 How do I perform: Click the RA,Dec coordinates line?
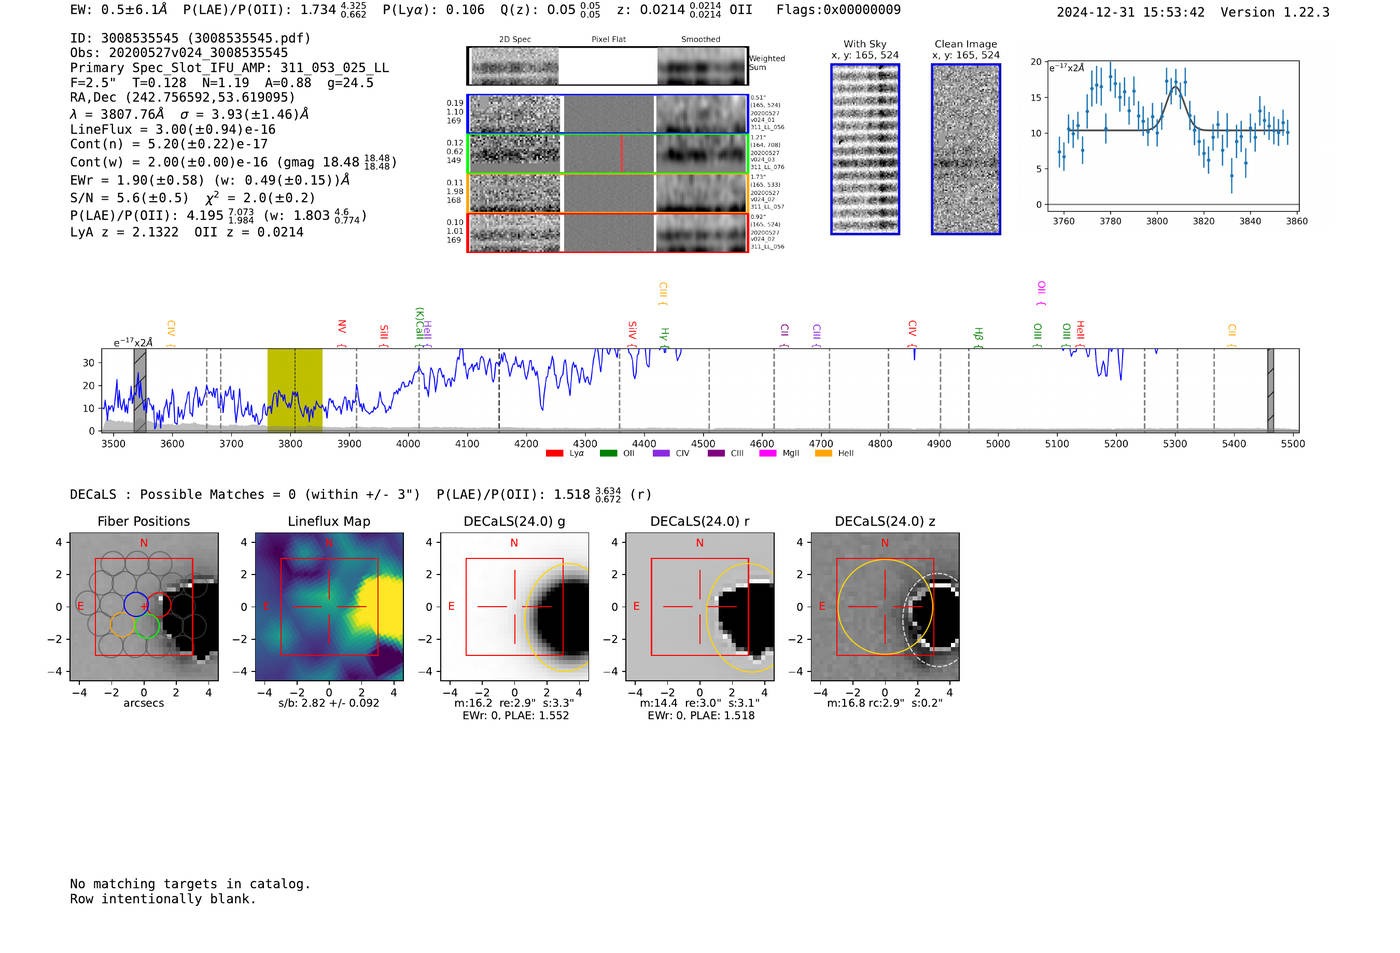coord(182,97)
